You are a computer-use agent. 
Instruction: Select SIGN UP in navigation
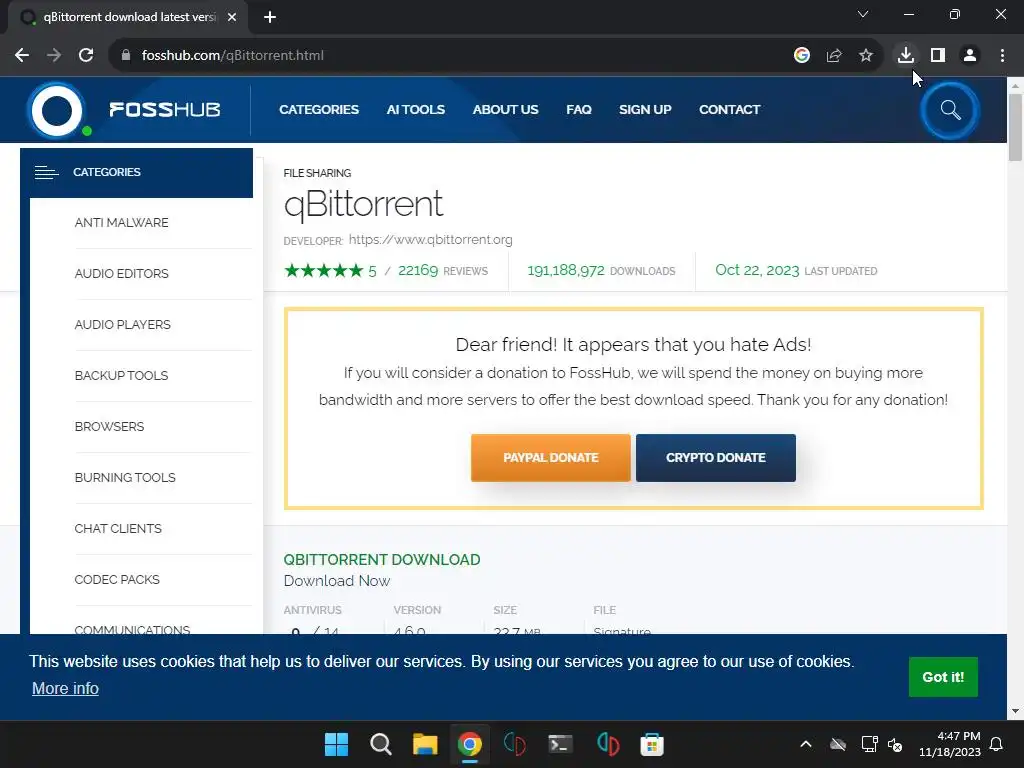click(x=645, y=110)
